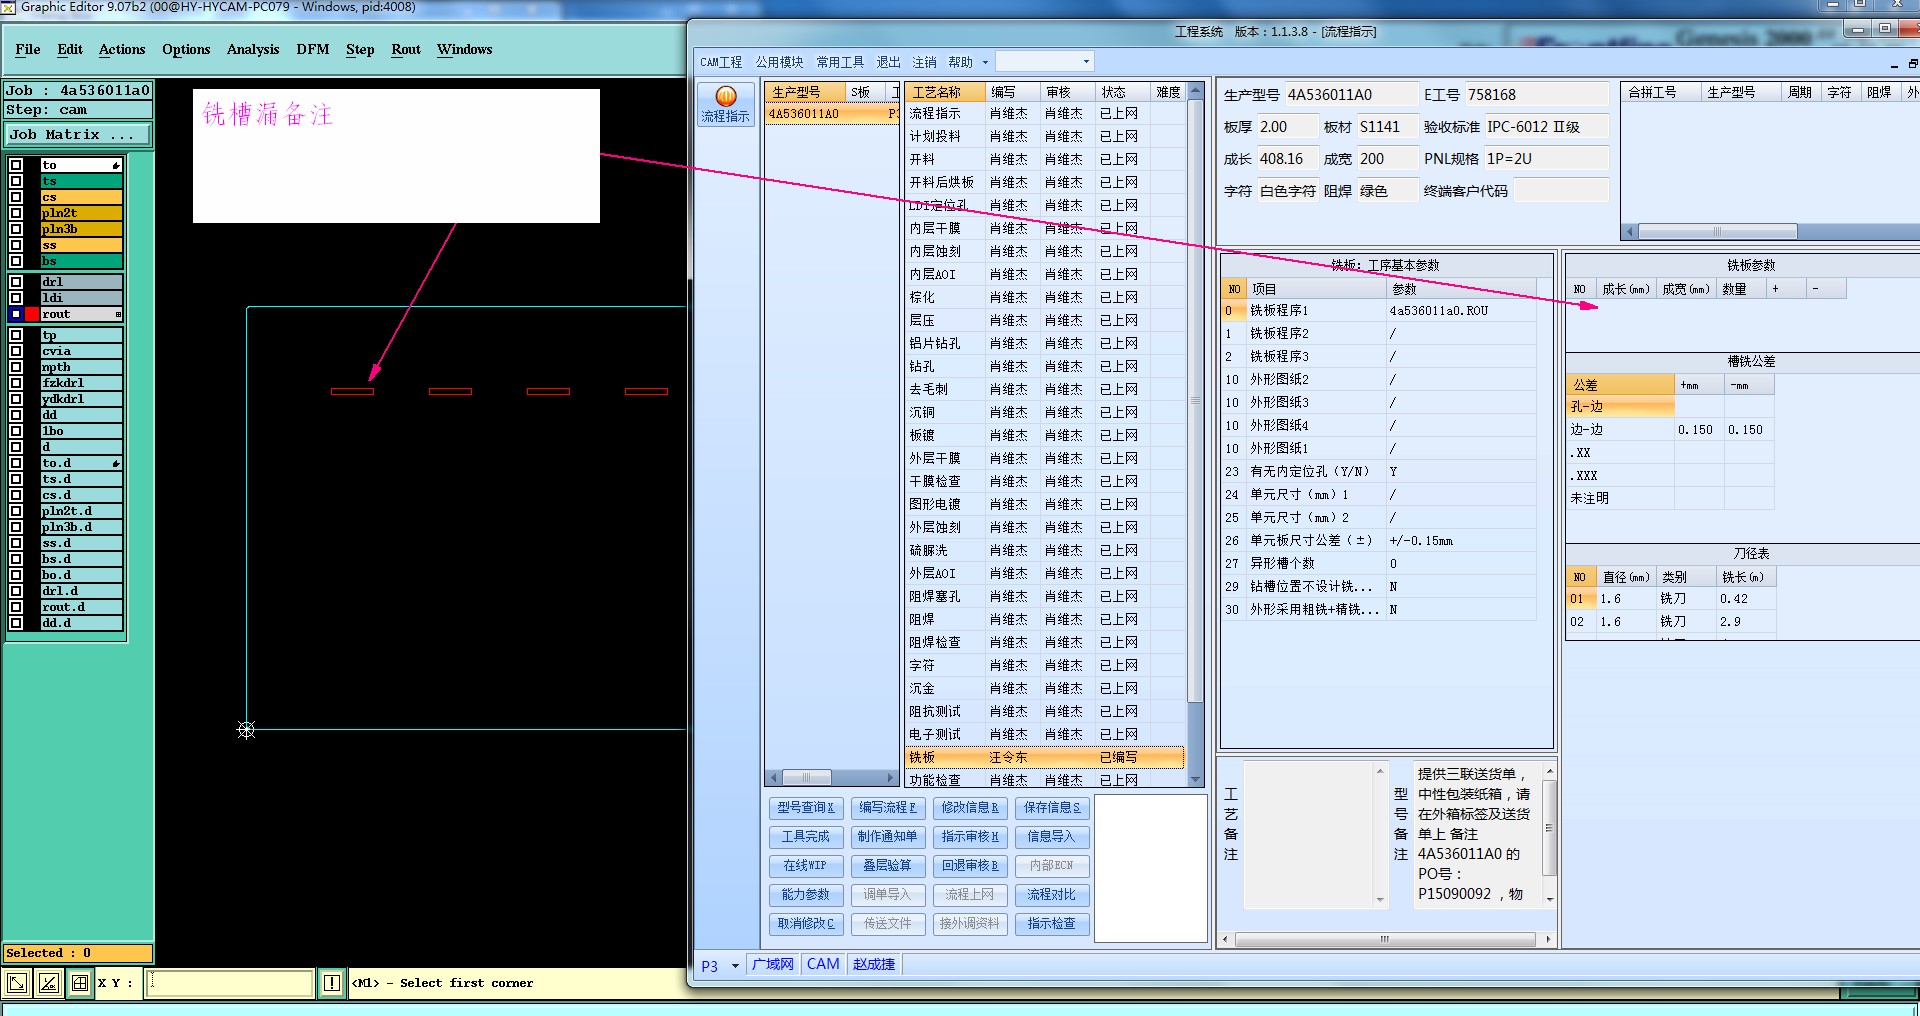Open the DFM menu
This screenshot has height=1016, width=1920.
click(x=313, y=49)
